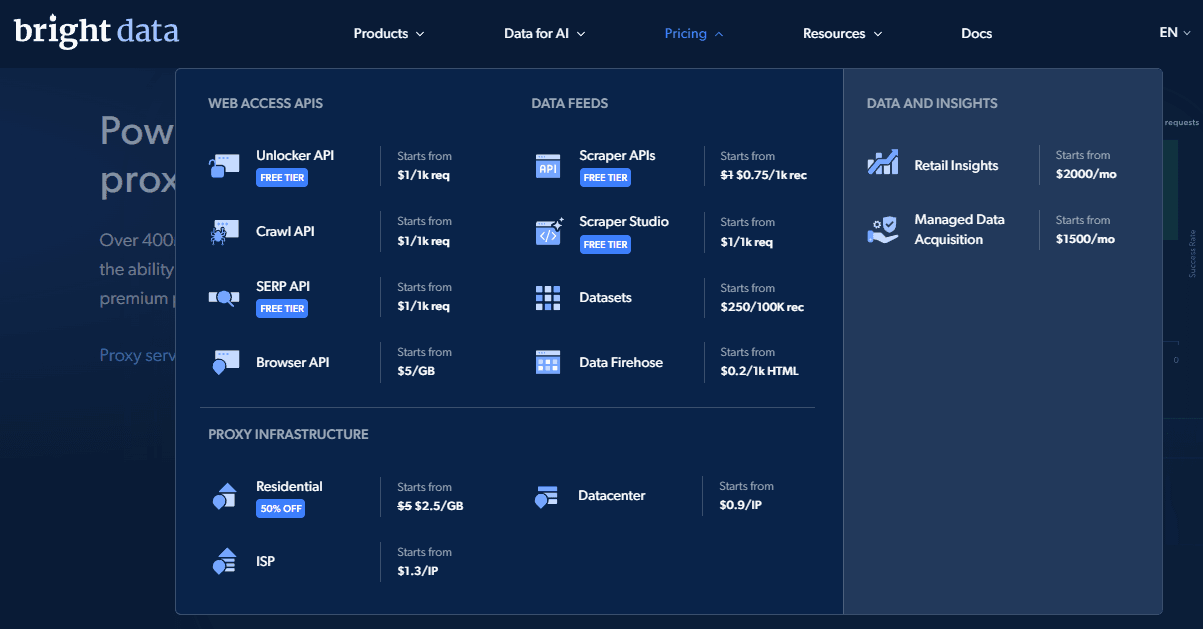
Task: Select the Scraper Studio code icon
Action: tap(549, 232)
